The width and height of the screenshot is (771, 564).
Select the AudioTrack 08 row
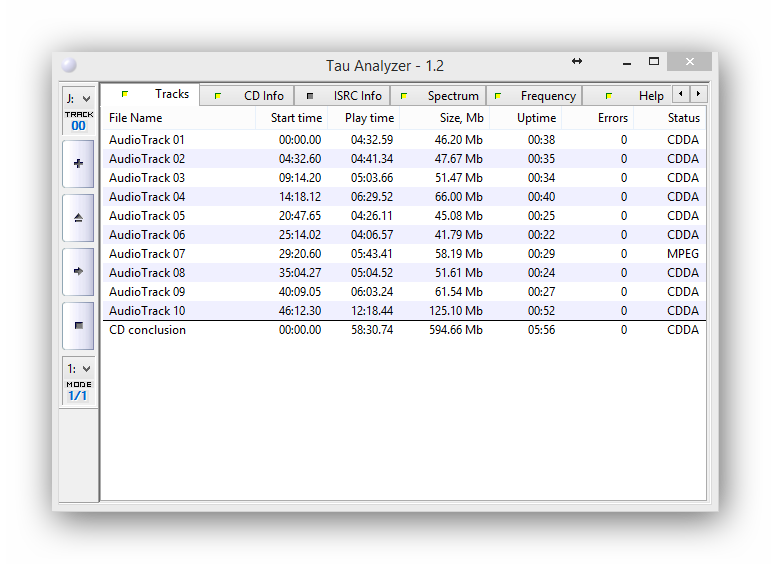[404, 273]
